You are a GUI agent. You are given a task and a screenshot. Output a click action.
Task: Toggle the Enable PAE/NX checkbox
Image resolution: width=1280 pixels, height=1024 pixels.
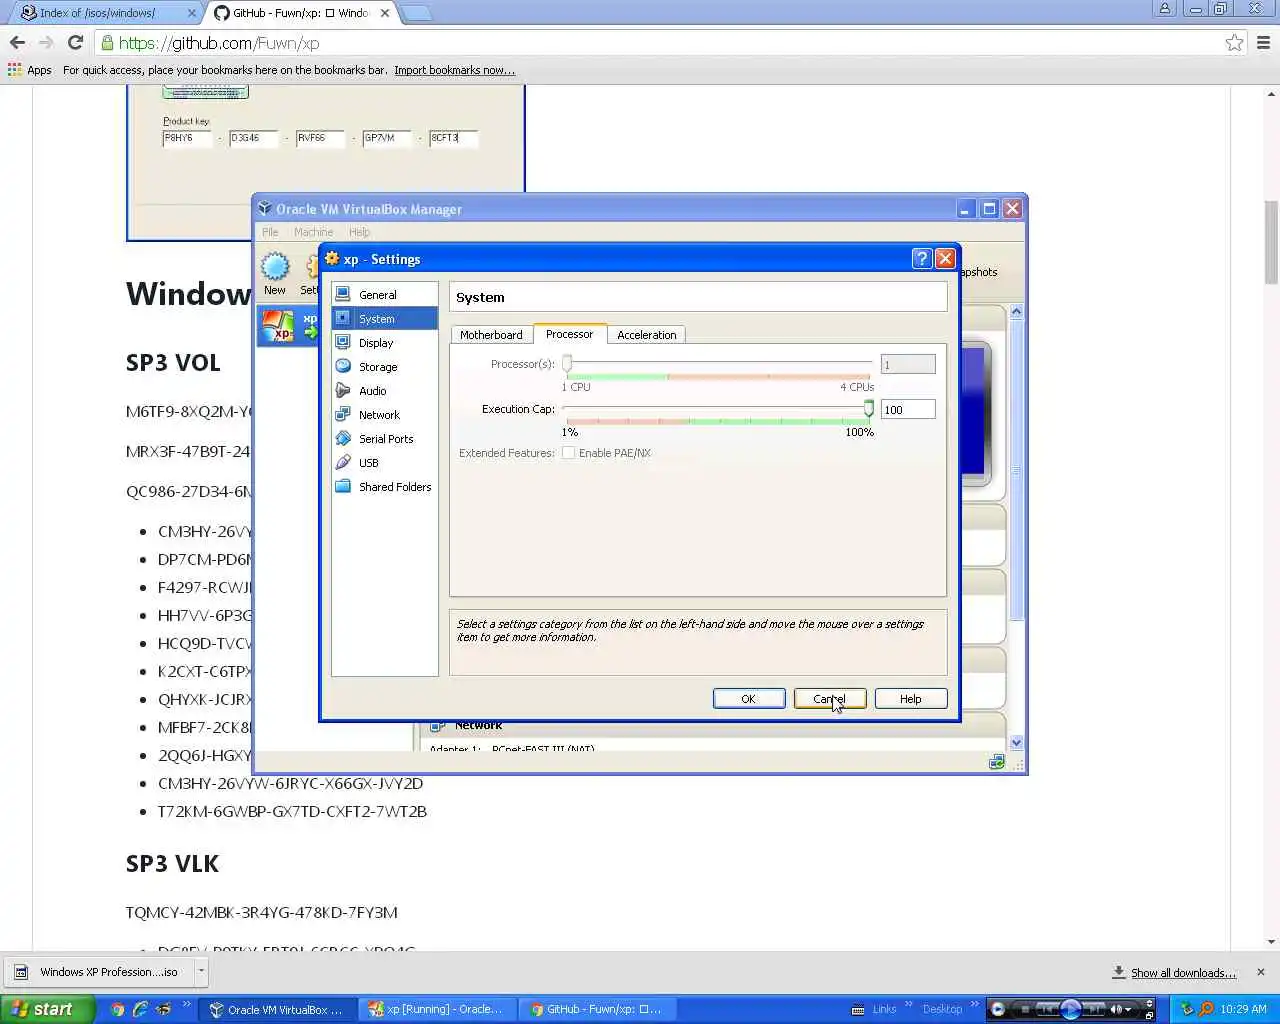(x=568, y=453)
